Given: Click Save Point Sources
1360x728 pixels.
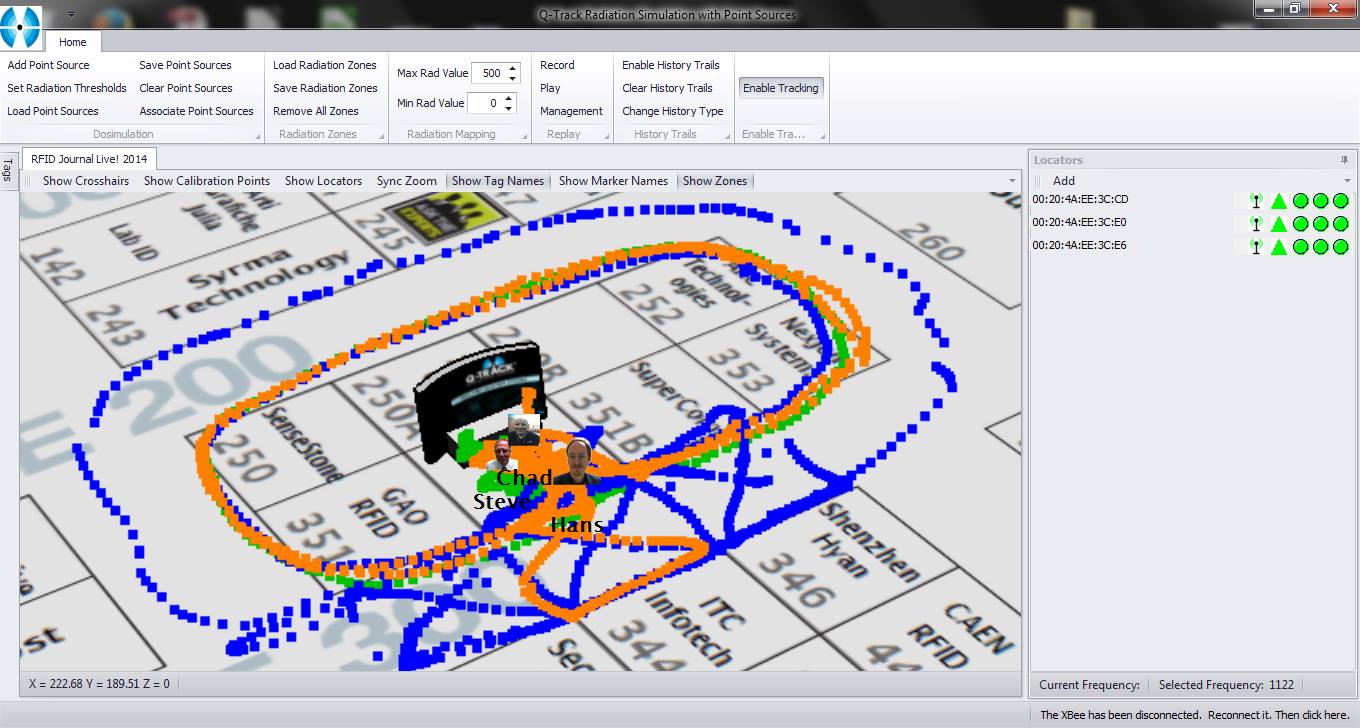Looking at the screenshot, I should click(x=185, y=65).
